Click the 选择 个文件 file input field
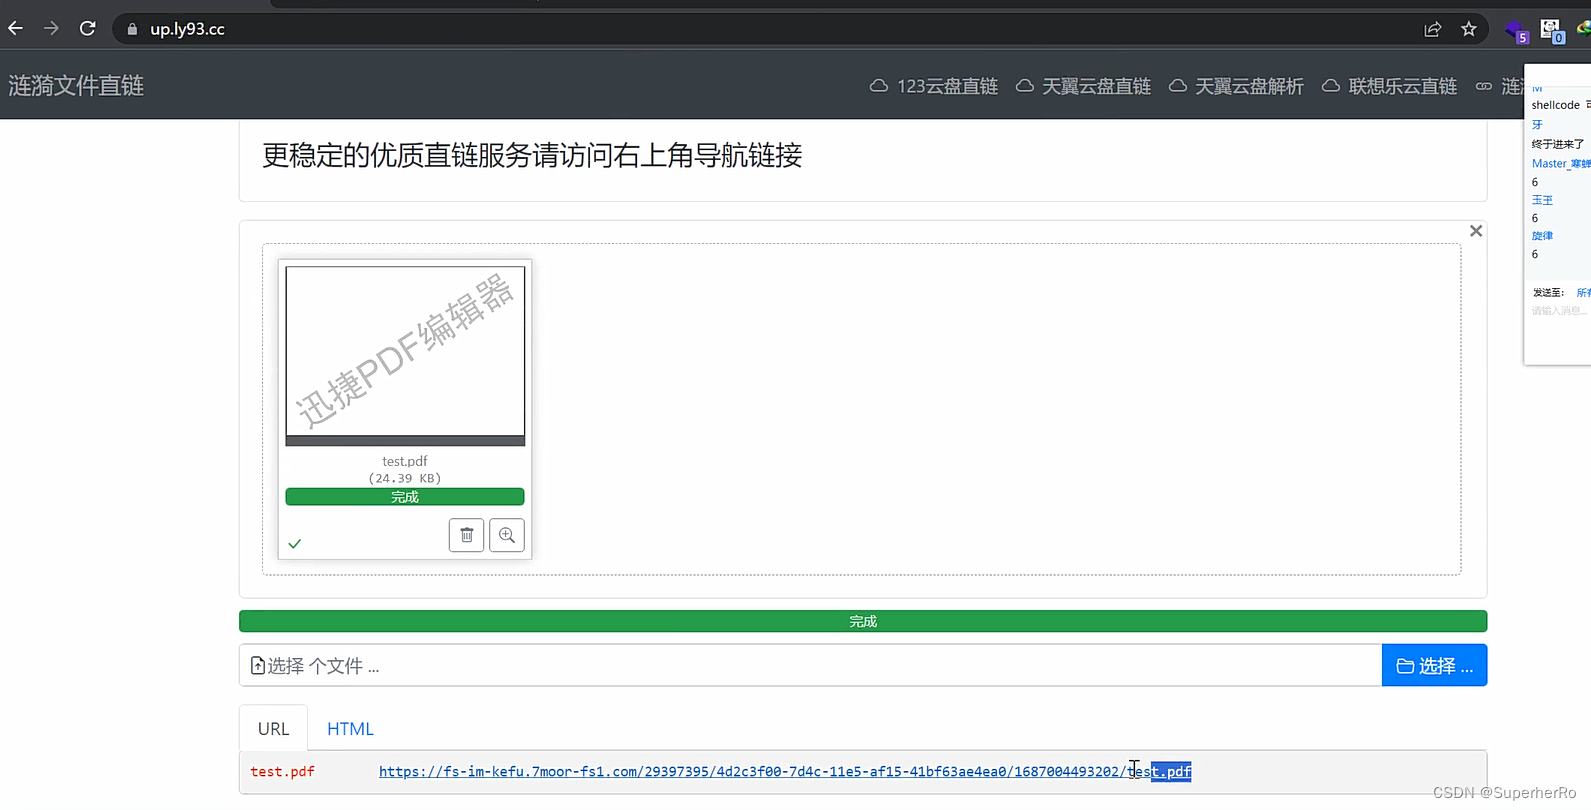Image resolution: width=1591 pixels, height=810 pixels. 810,665
